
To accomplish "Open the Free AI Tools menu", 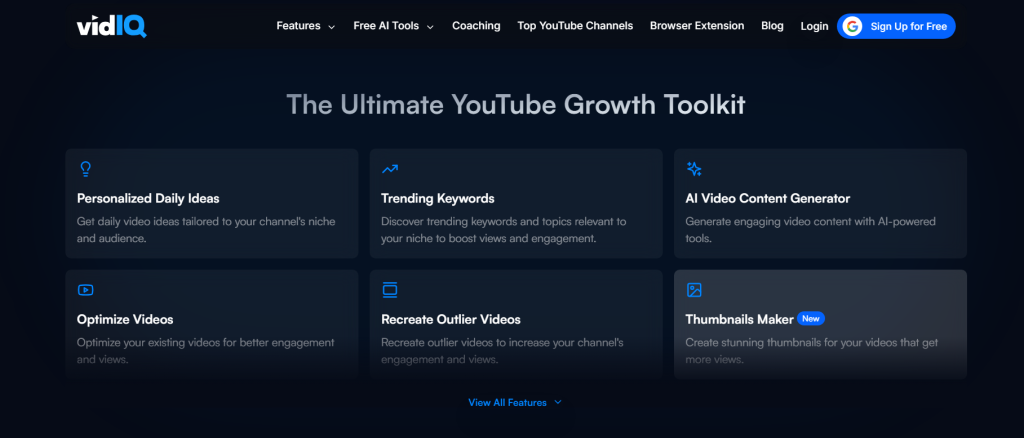I will point(394,26).
